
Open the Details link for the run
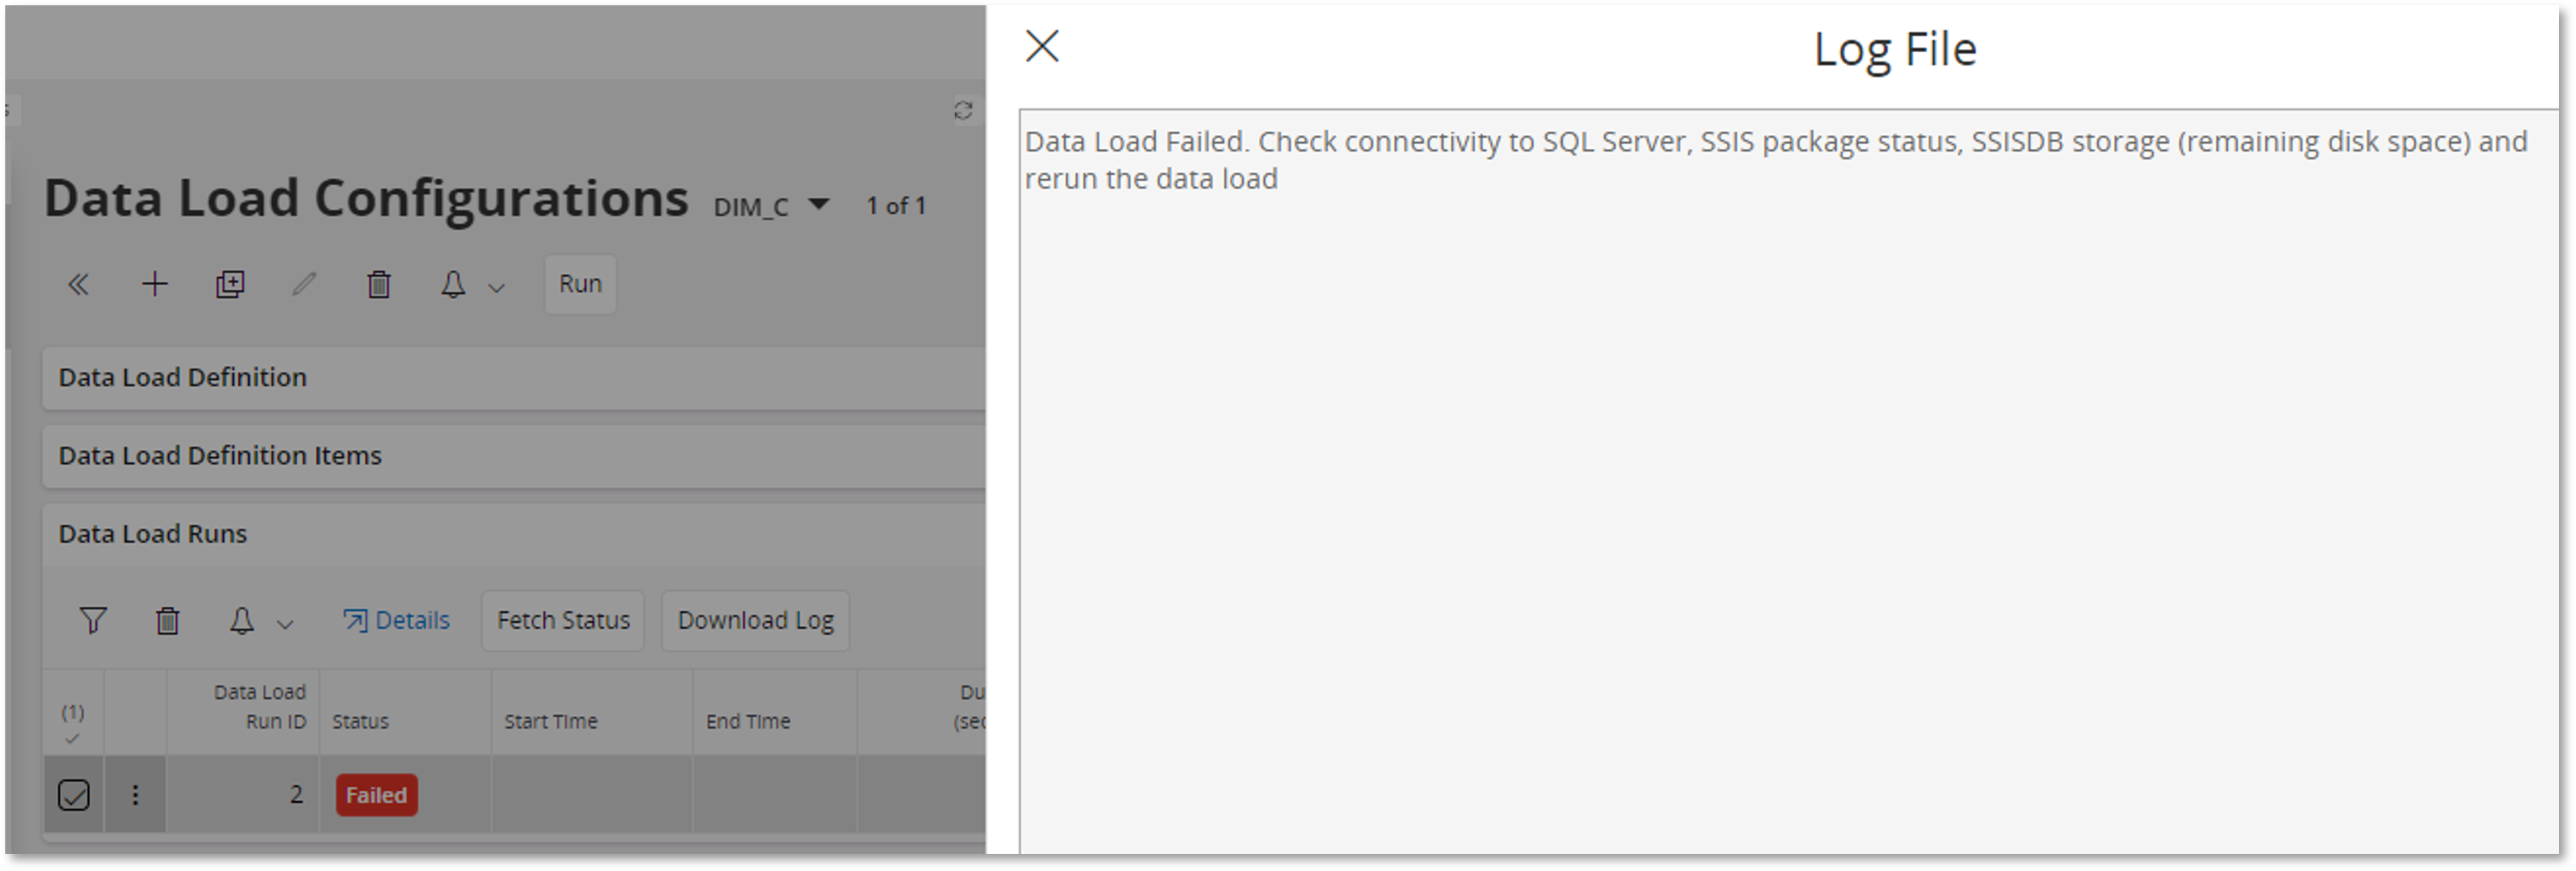pyautogui.click(x=396, y=621)
